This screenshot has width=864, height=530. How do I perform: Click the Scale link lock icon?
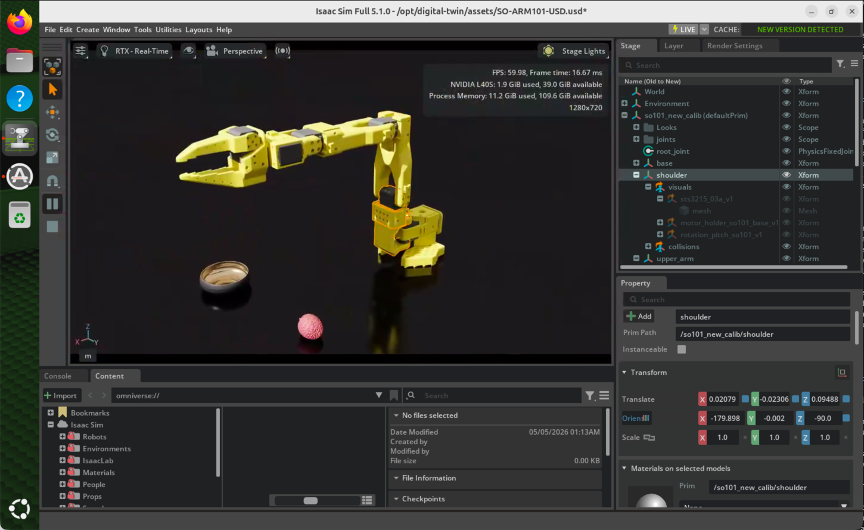tap(649, 437)
